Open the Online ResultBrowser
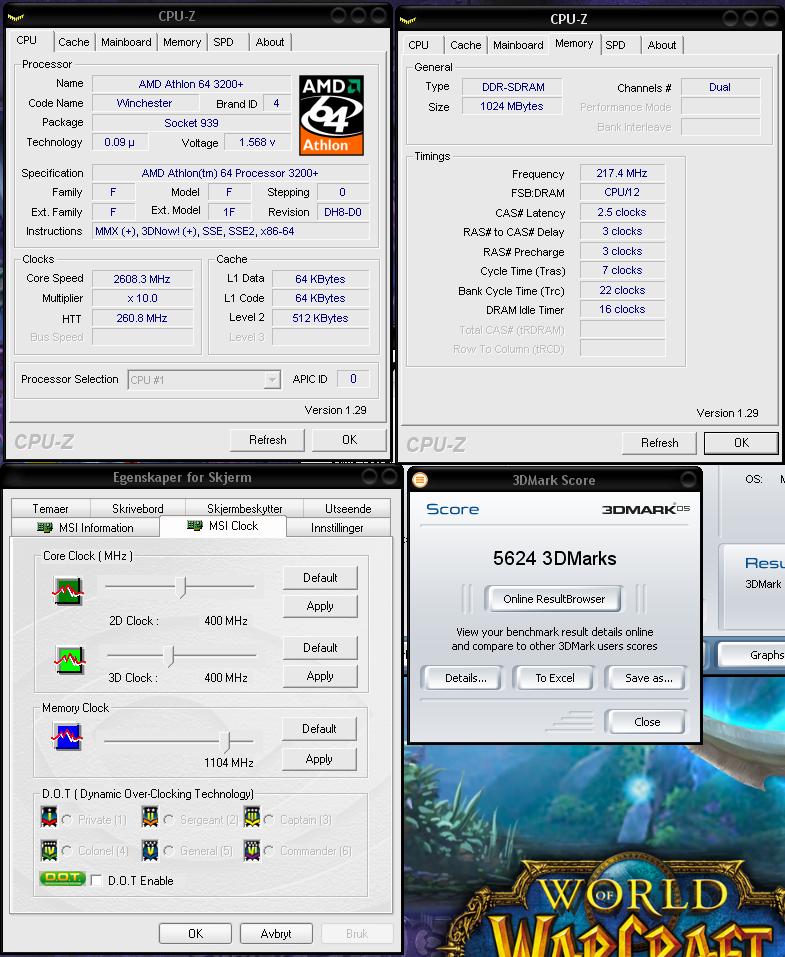 (x=554, y=599)
